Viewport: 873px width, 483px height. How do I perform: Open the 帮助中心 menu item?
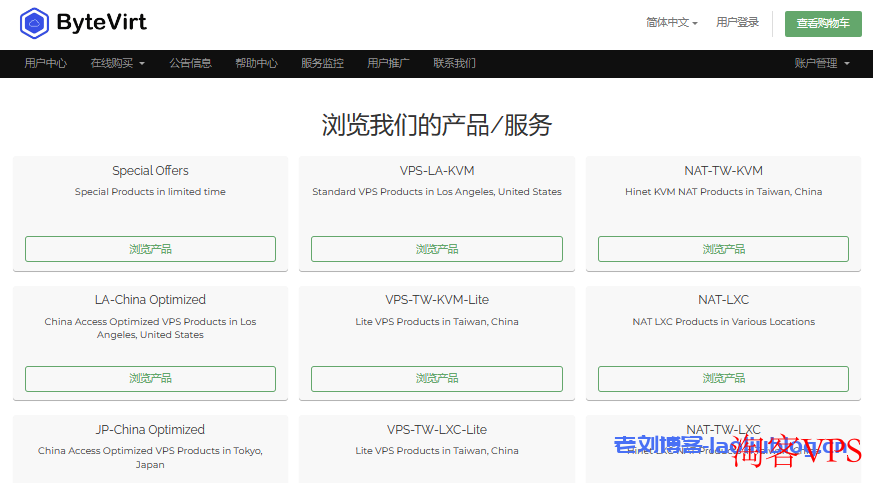click(x=256, y=63)
